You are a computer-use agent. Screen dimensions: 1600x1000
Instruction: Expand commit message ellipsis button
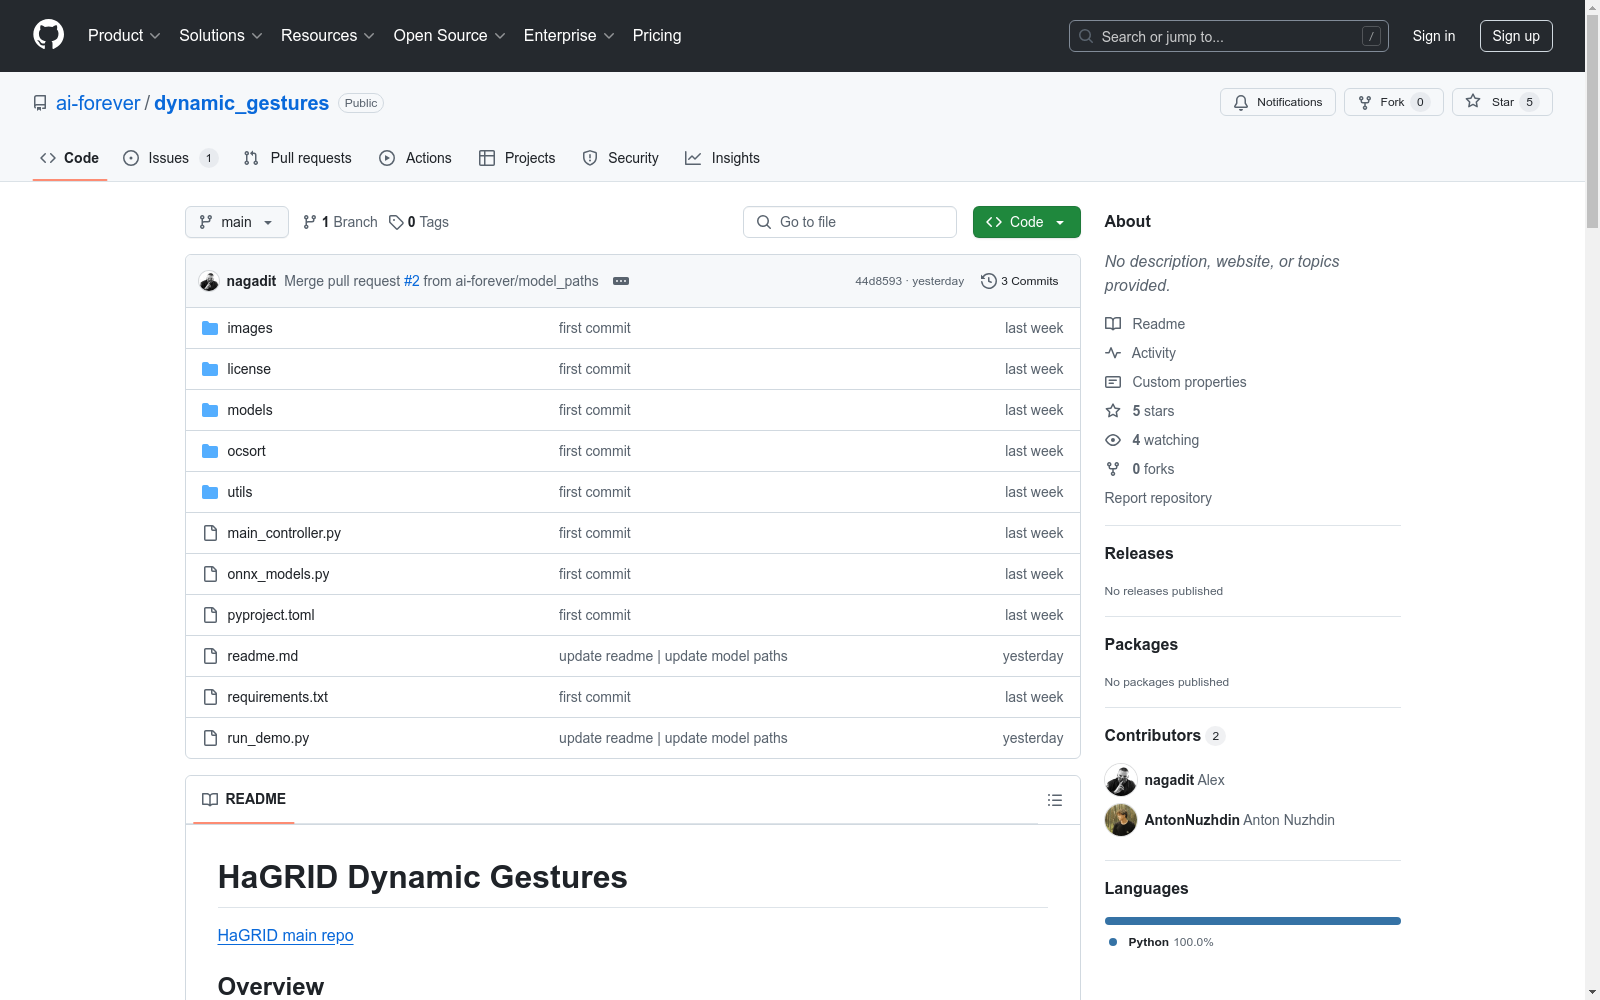point(621,281)
